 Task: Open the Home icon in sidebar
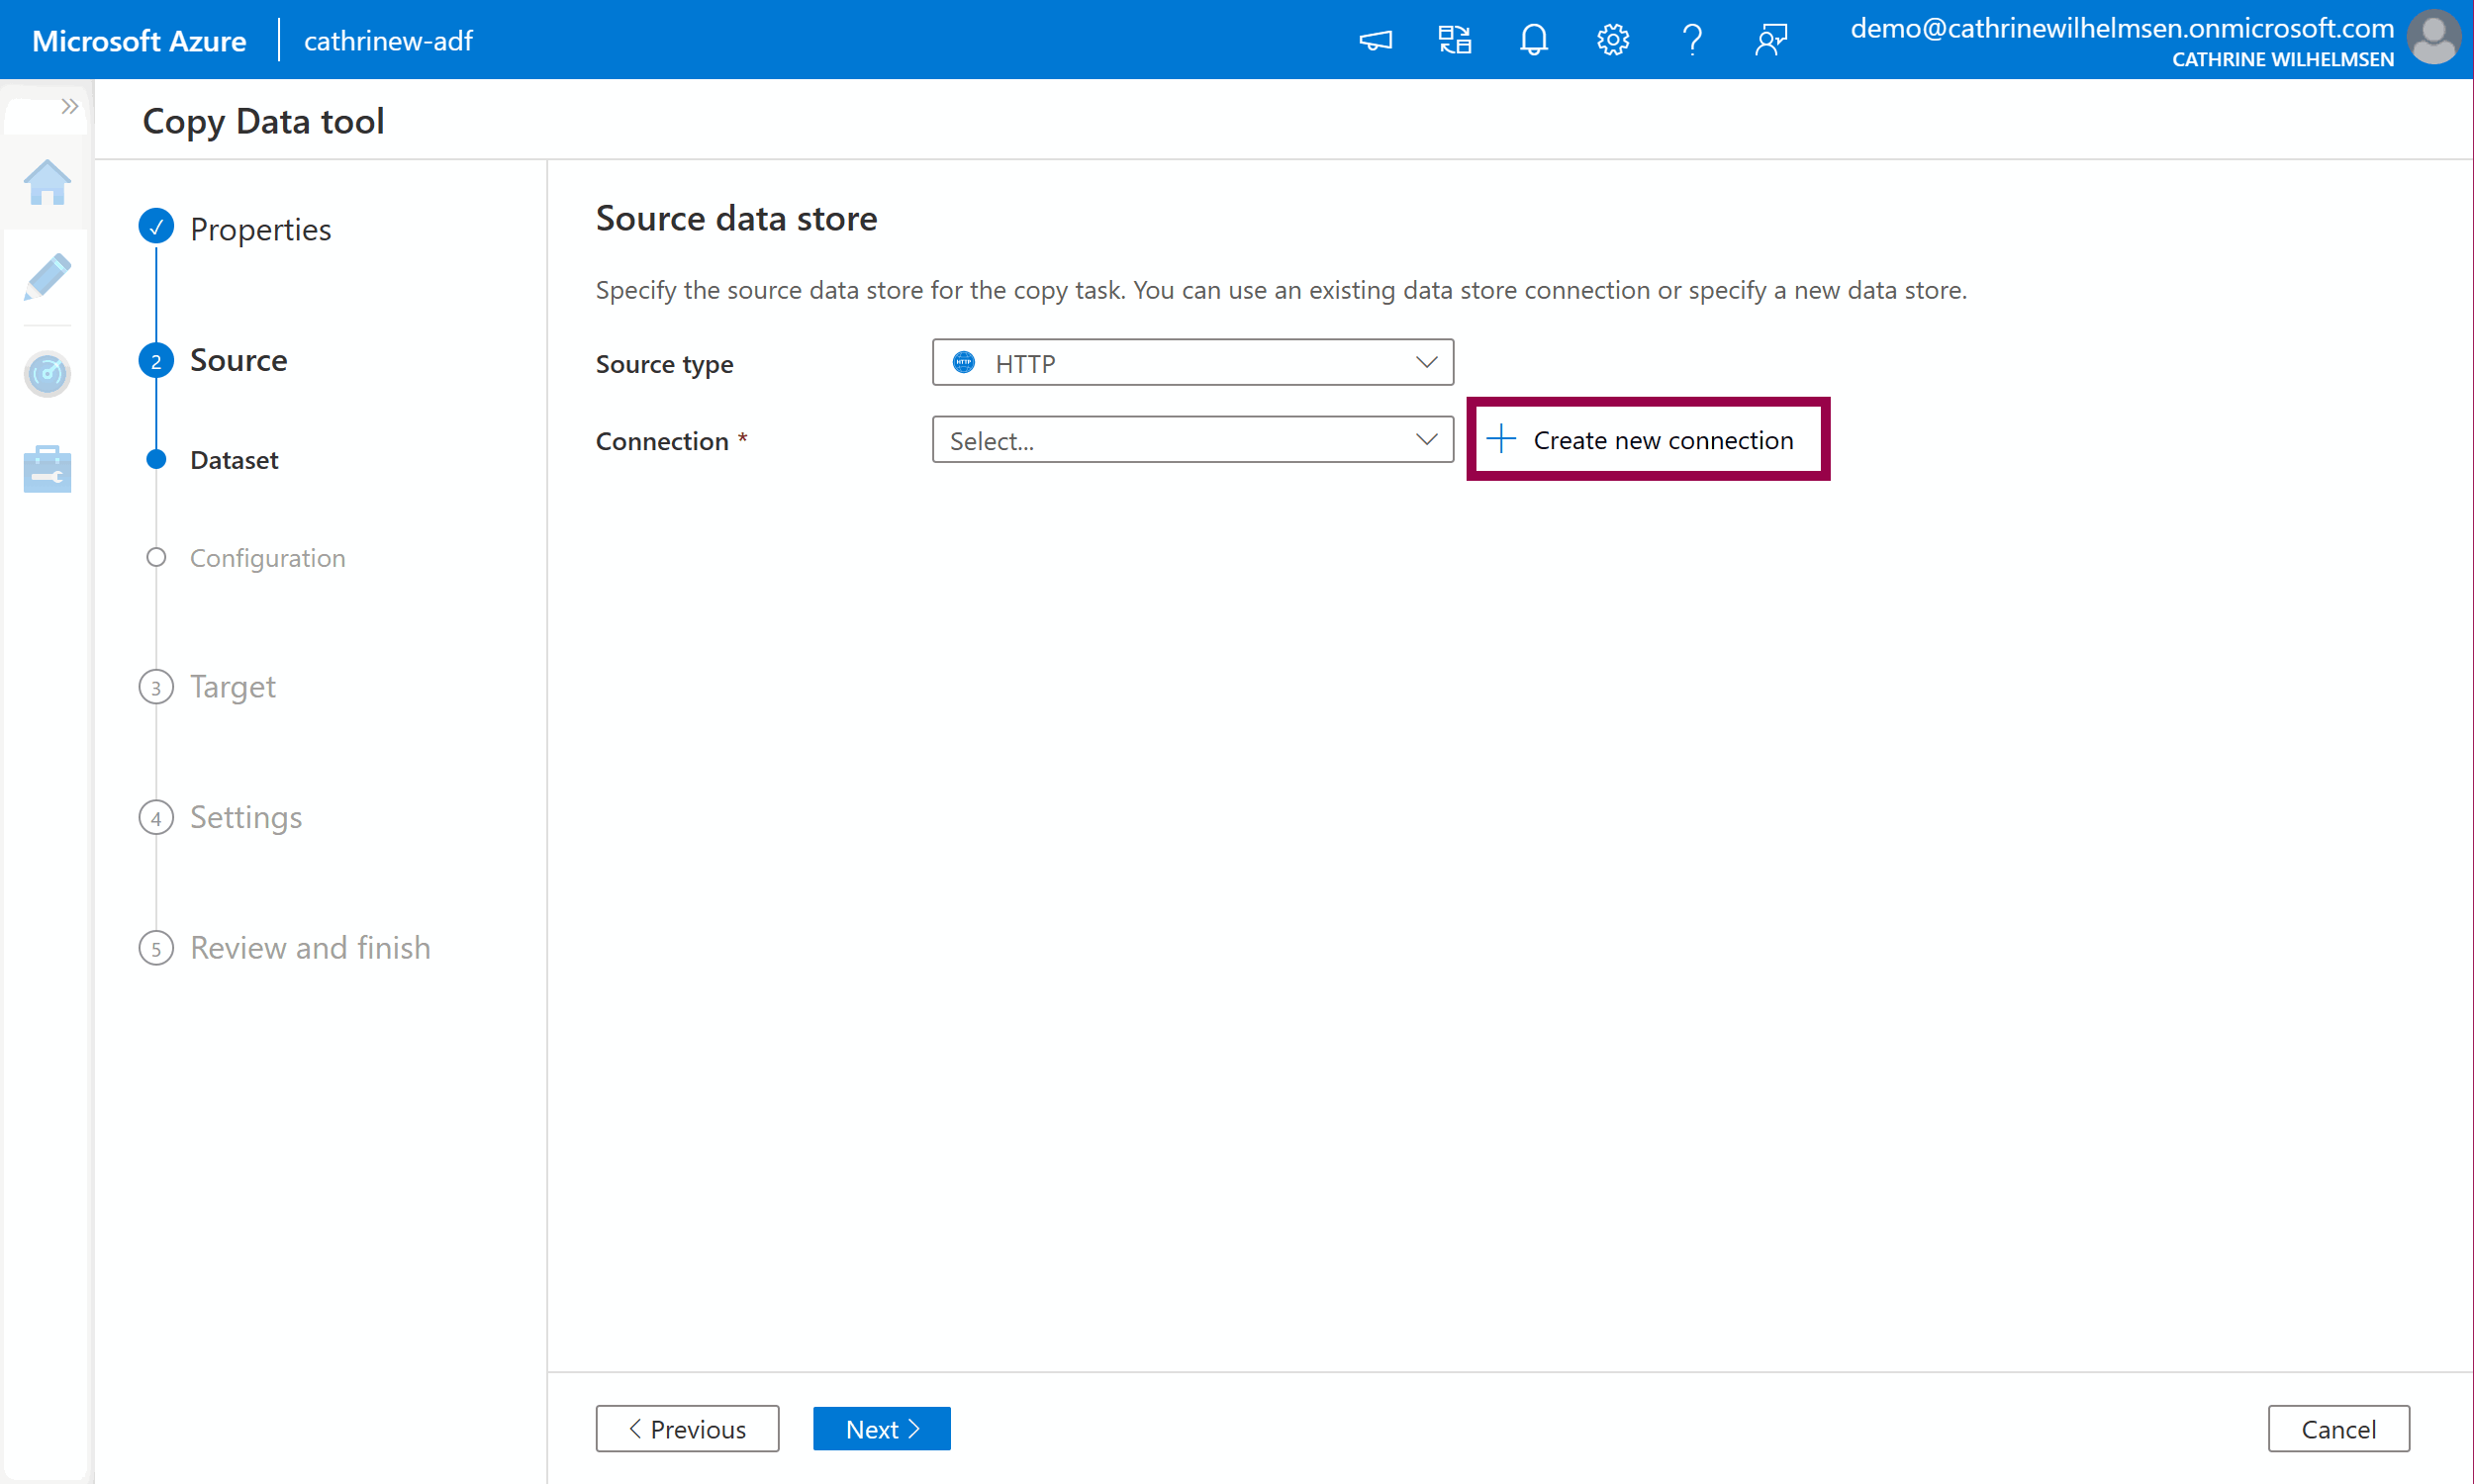pyautogui.click(x=47, y=184)
